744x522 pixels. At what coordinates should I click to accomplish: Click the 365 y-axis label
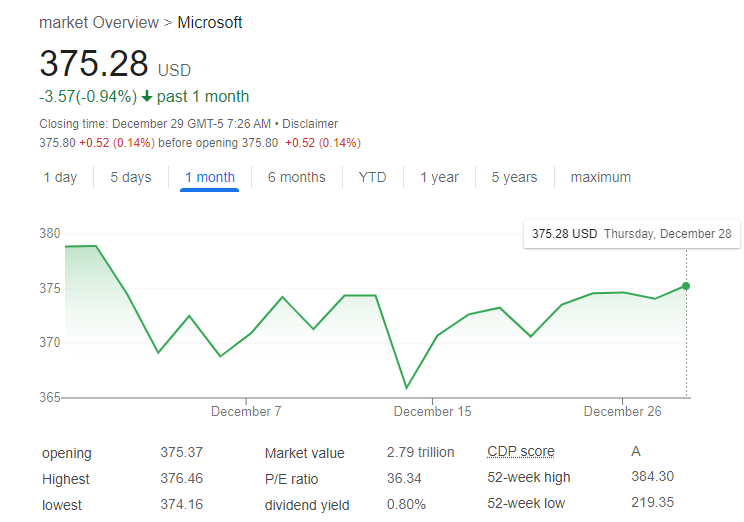(50, 397)
